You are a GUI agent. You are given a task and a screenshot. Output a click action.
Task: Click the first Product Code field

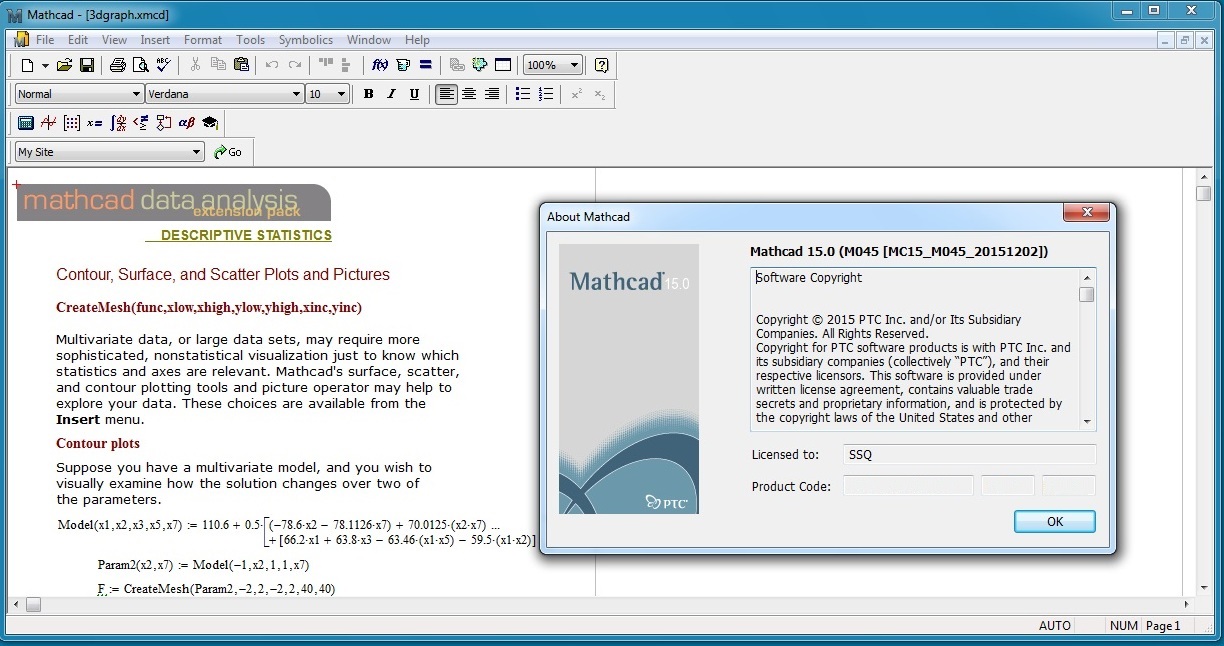(908, 486)
